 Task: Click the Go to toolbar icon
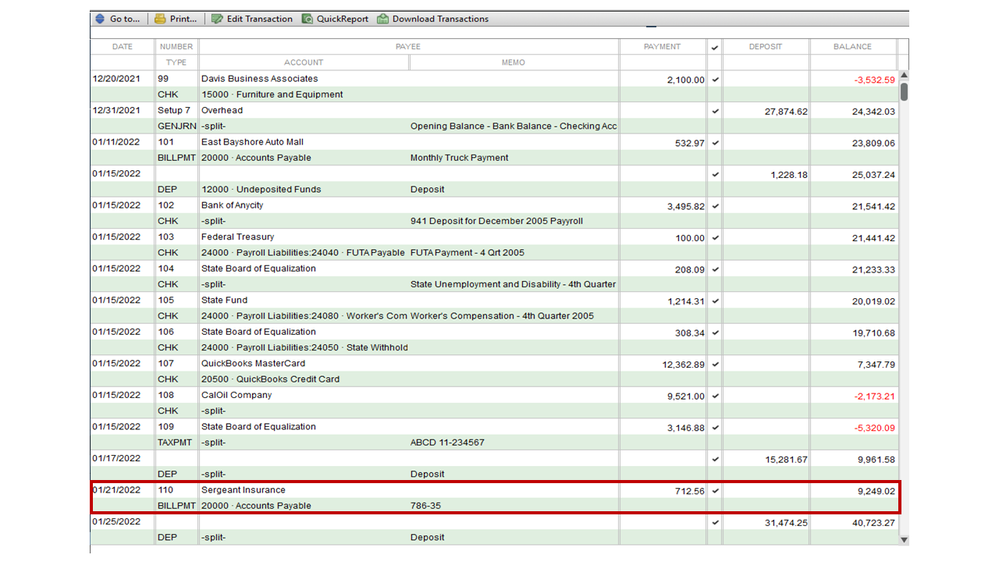coord(100,19)
